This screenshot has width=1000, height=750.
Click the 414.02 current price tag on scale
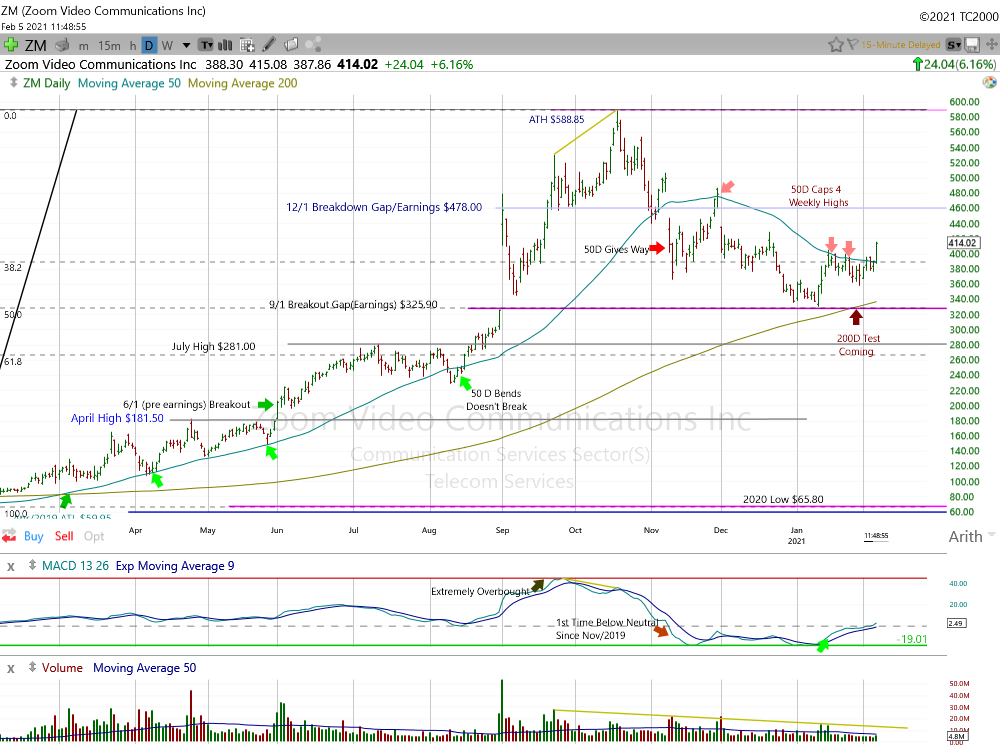pyautogui.click(x=962, y=242)
